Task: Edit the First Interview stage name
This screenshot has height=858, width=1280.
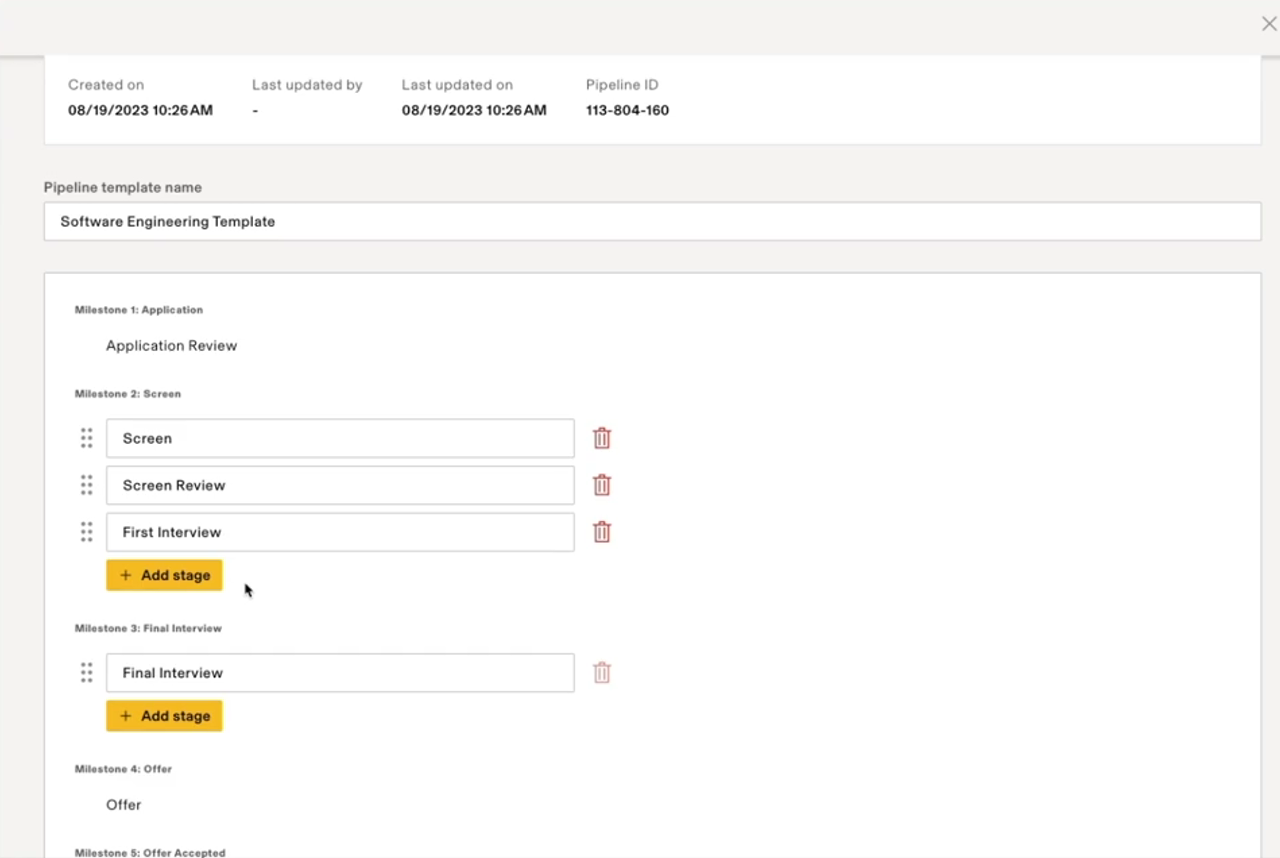Action: pos(340,532)
